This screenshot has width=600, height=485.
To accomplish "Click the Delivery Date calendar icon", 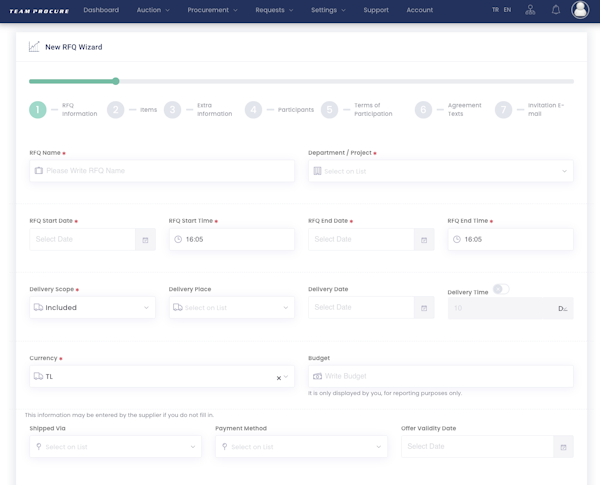I will tap(424, 308).
